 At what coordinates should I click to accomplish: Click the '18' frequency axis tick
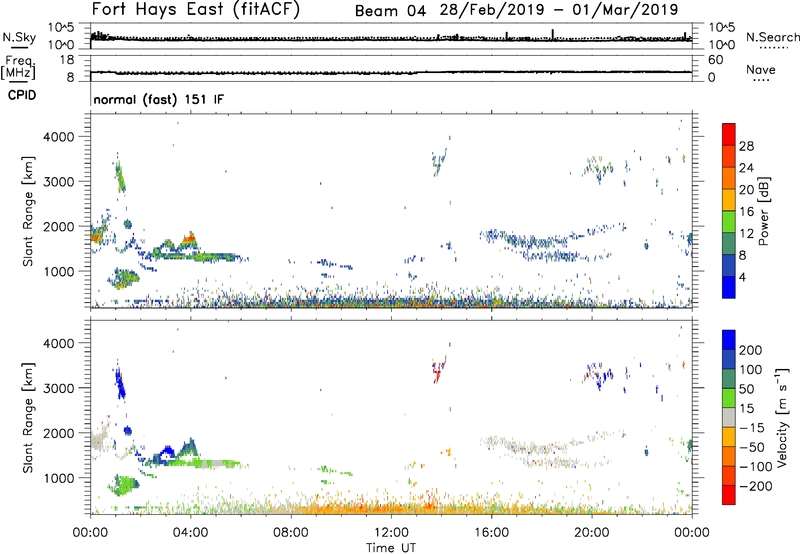click(67, 60)
